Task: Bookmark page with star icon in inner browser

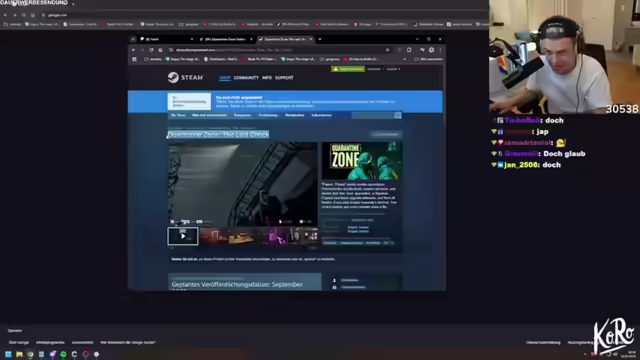Action: 387,50
